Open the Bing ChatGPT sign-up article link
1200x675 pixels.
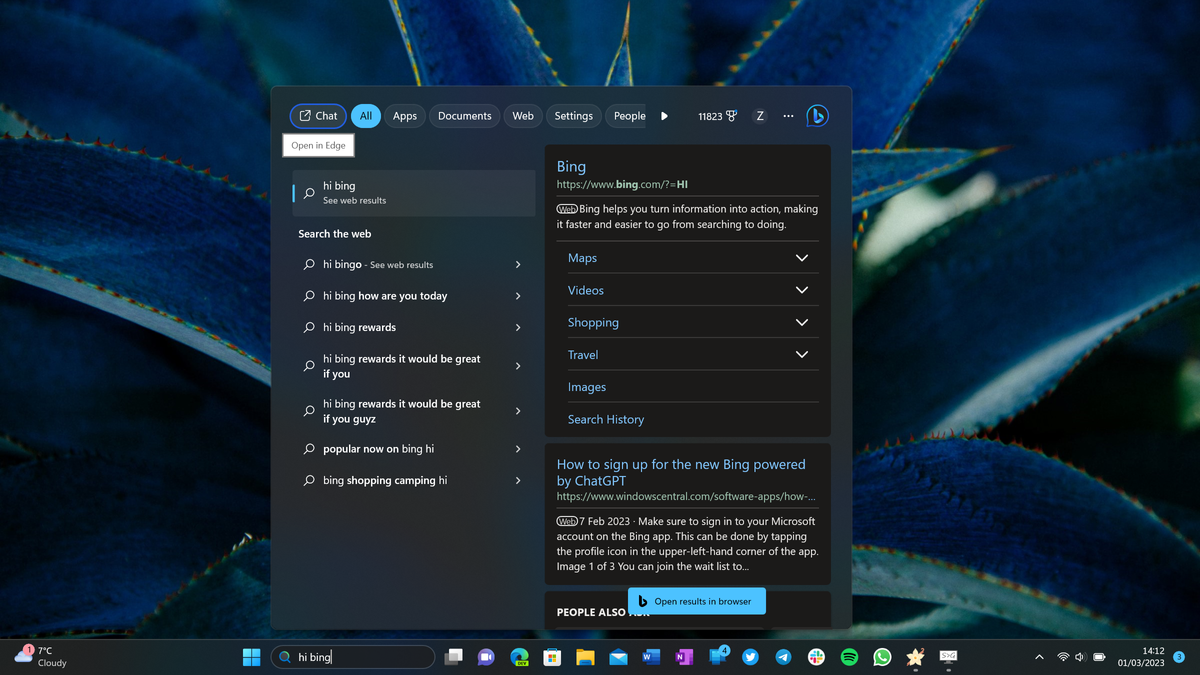coord(680,472)
